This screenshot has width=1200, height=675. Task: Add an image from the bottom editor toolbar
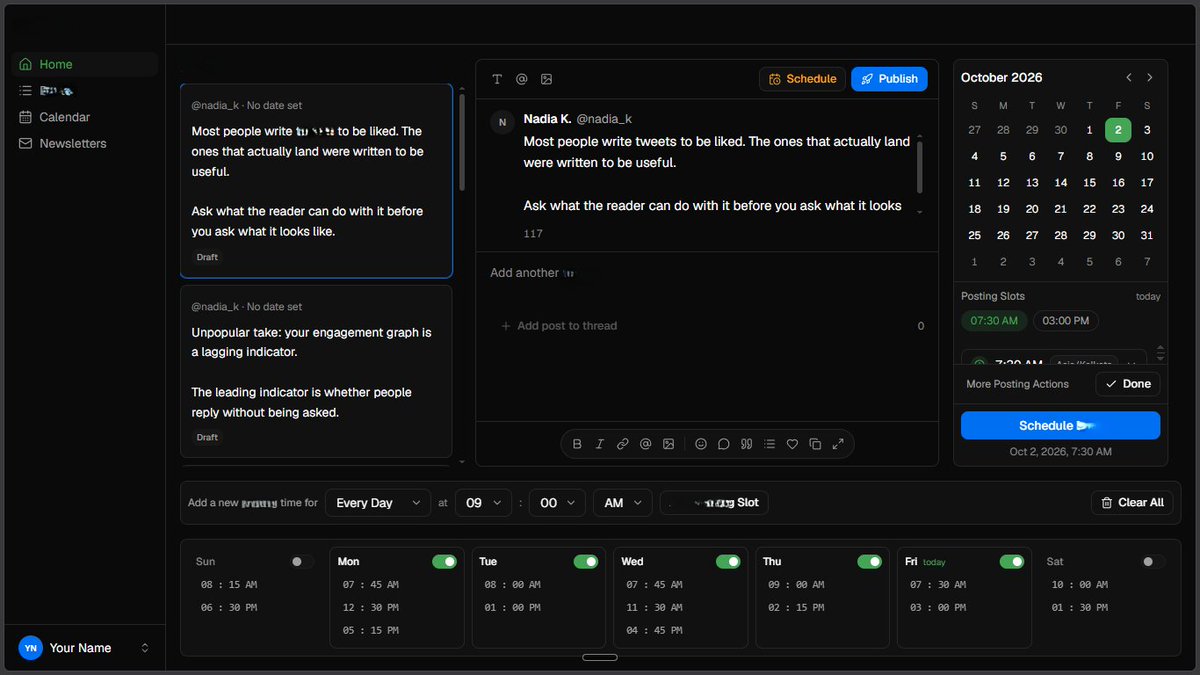coord(668,444)
